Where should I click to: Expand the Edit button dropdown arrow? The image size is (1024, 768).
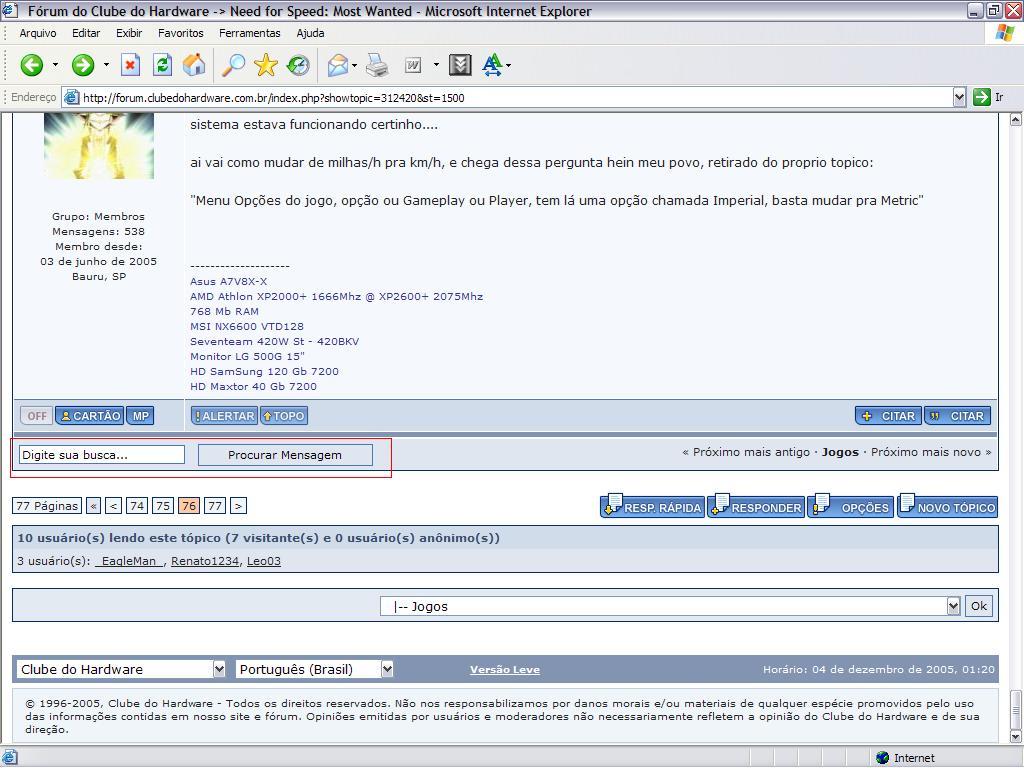click(436, 65)
